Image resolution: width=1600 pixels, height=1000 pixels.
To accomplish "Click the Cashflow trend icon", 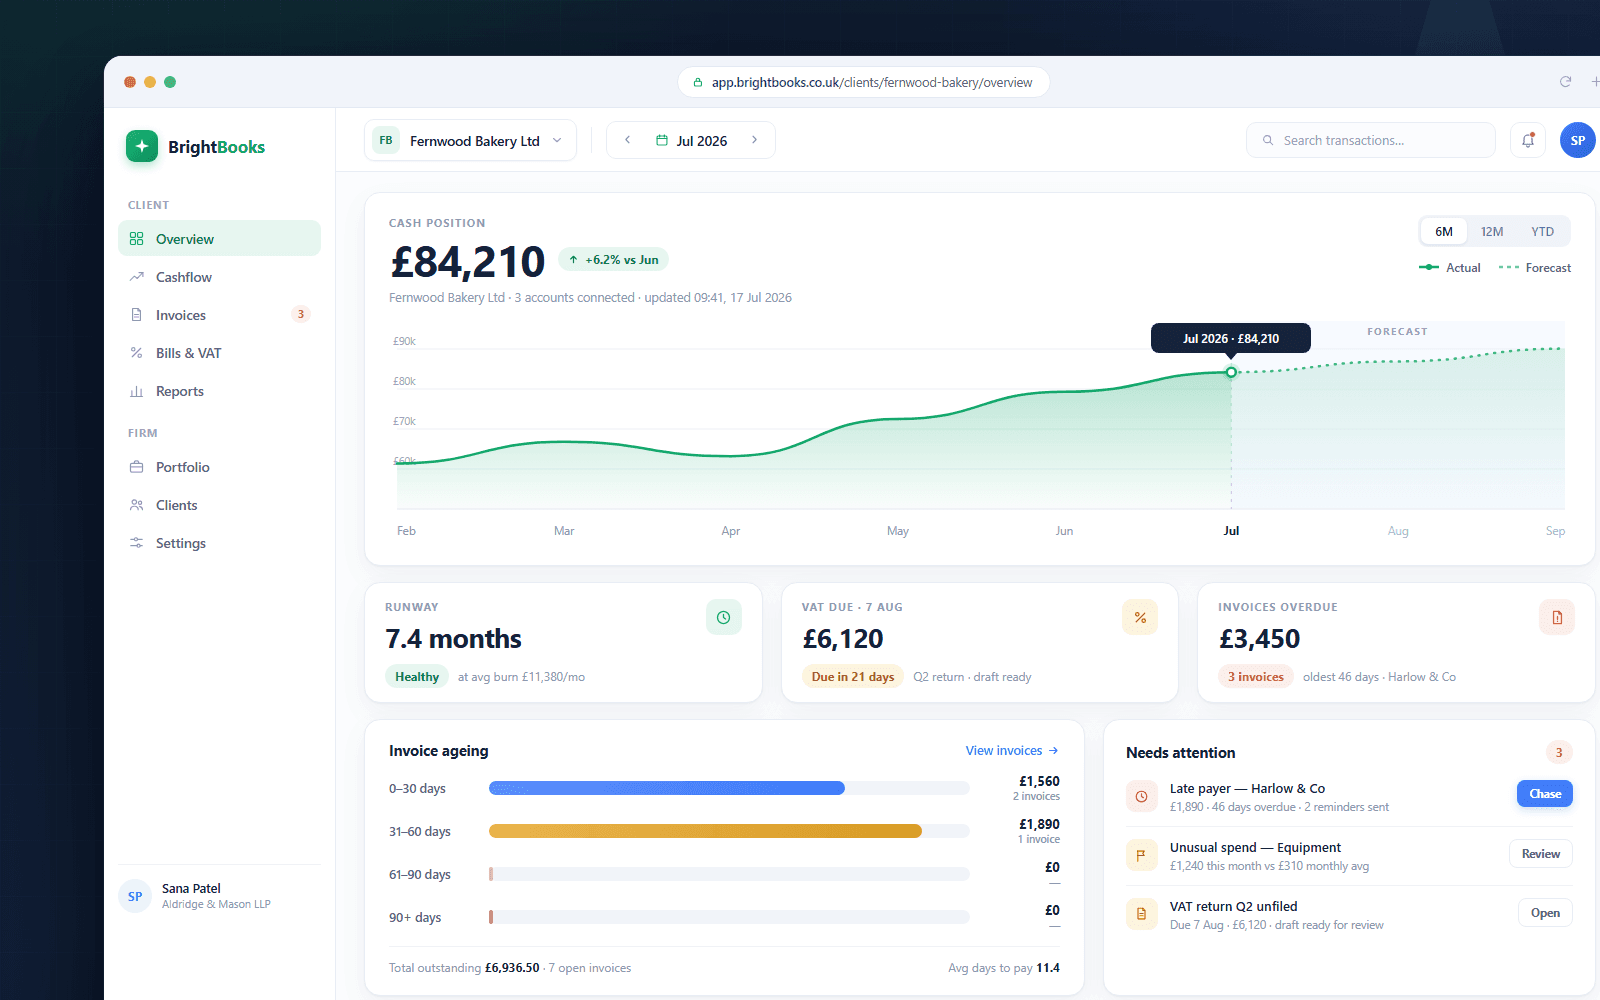I will (137, 277).
